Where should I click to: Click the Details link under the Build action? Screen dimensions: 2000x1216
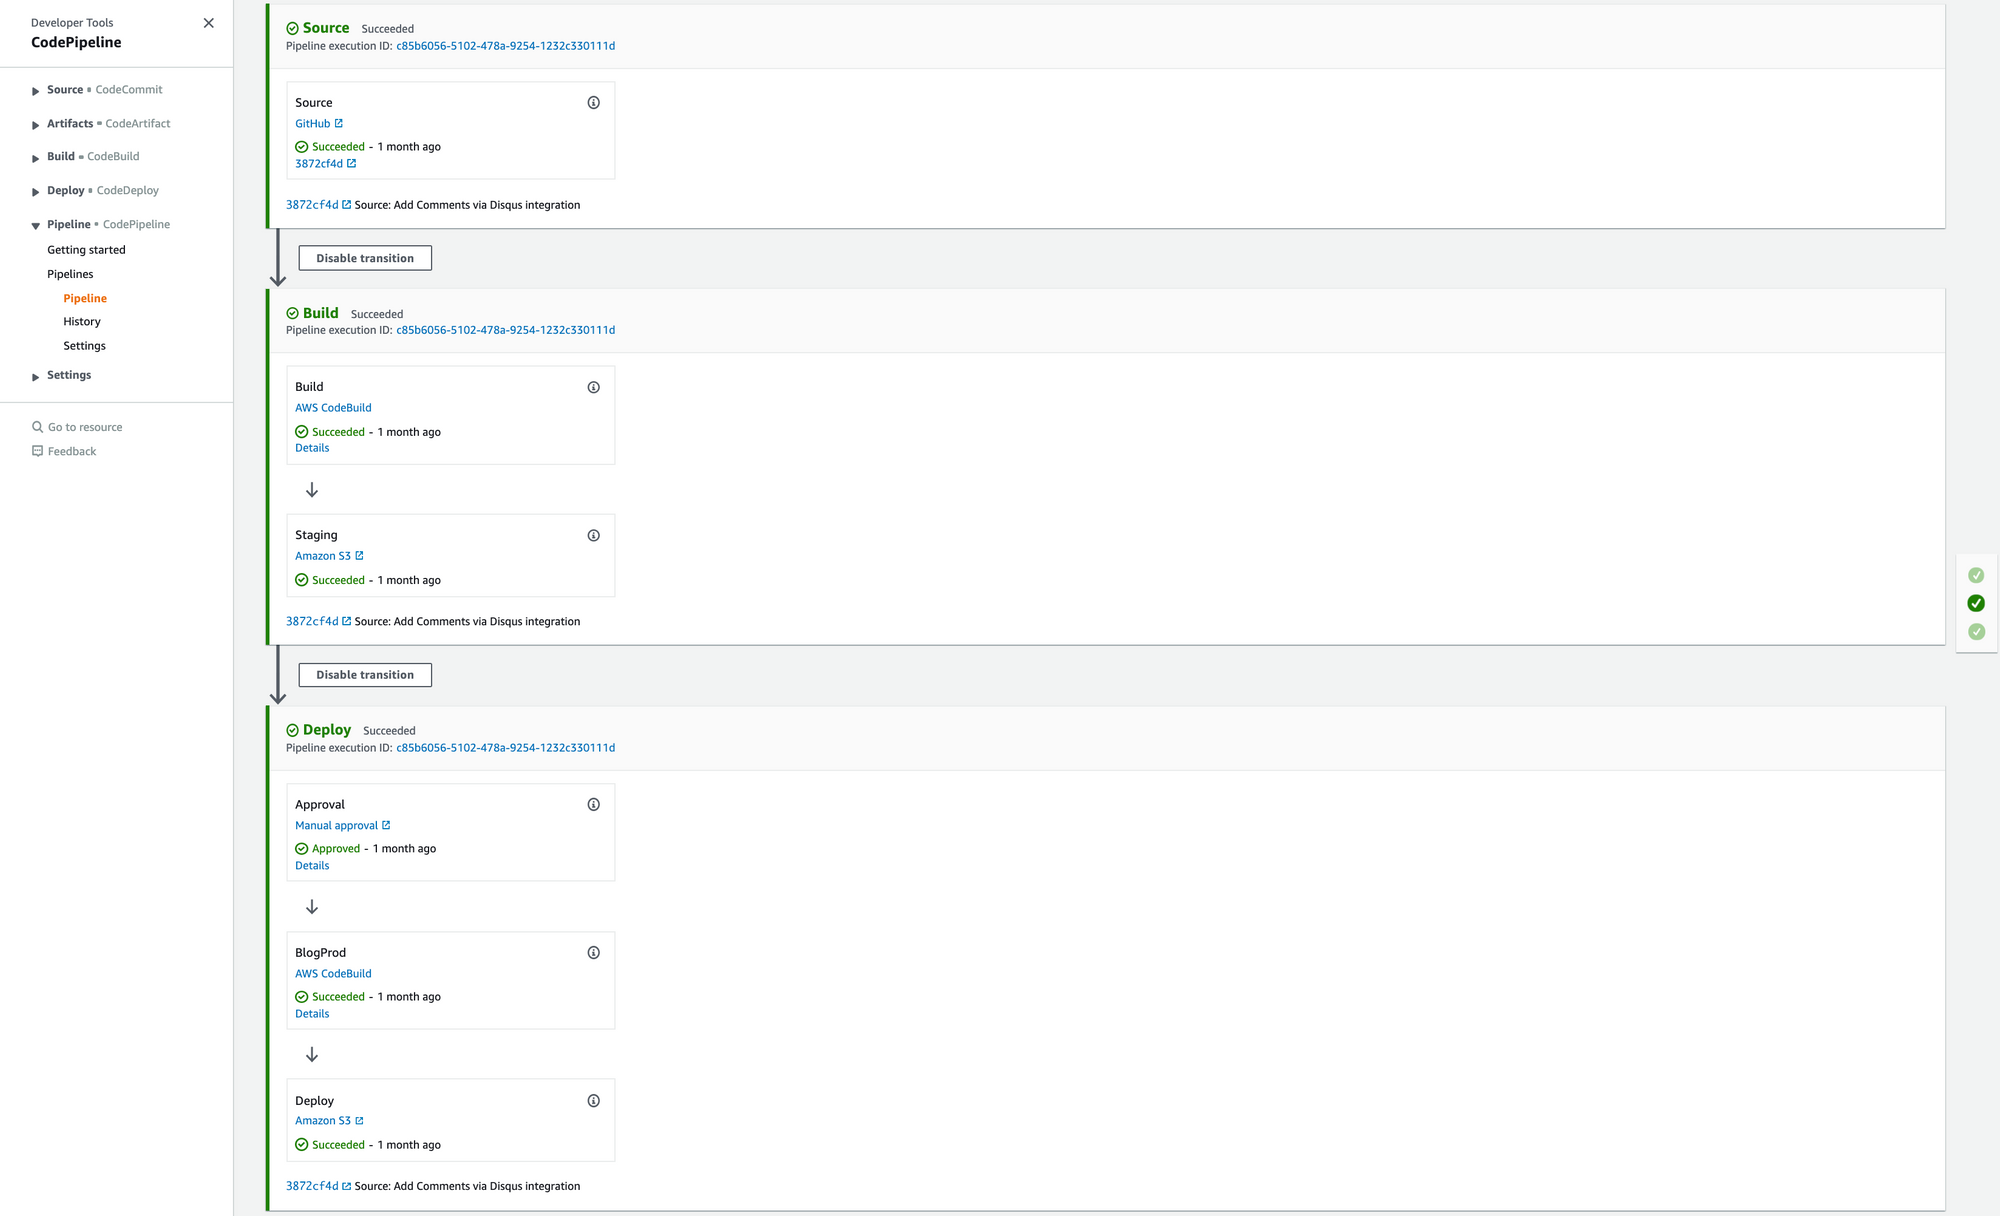point(311,447)
